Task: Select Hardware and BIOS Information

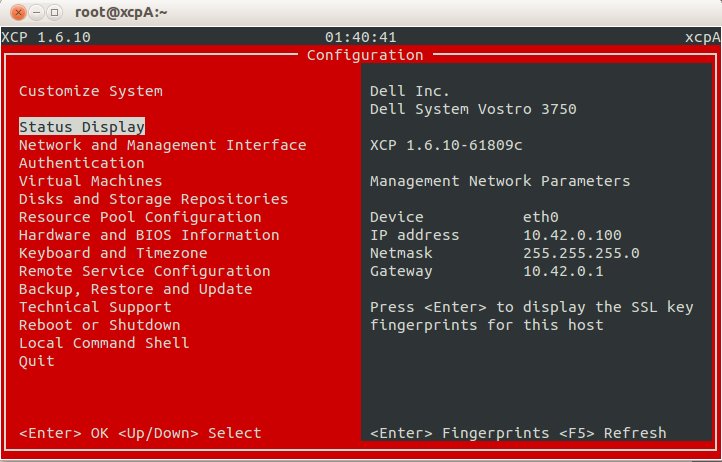Action: (149, 234)
